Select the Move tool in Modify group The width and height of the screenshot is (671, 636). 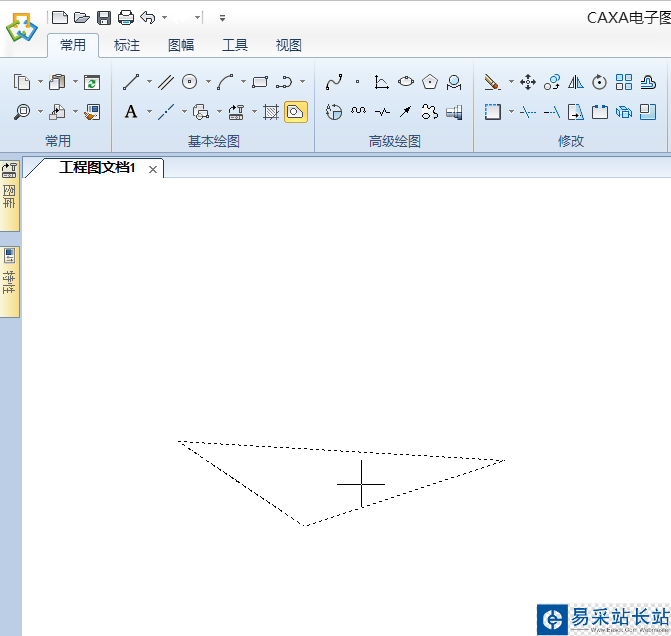pos(528,82)
